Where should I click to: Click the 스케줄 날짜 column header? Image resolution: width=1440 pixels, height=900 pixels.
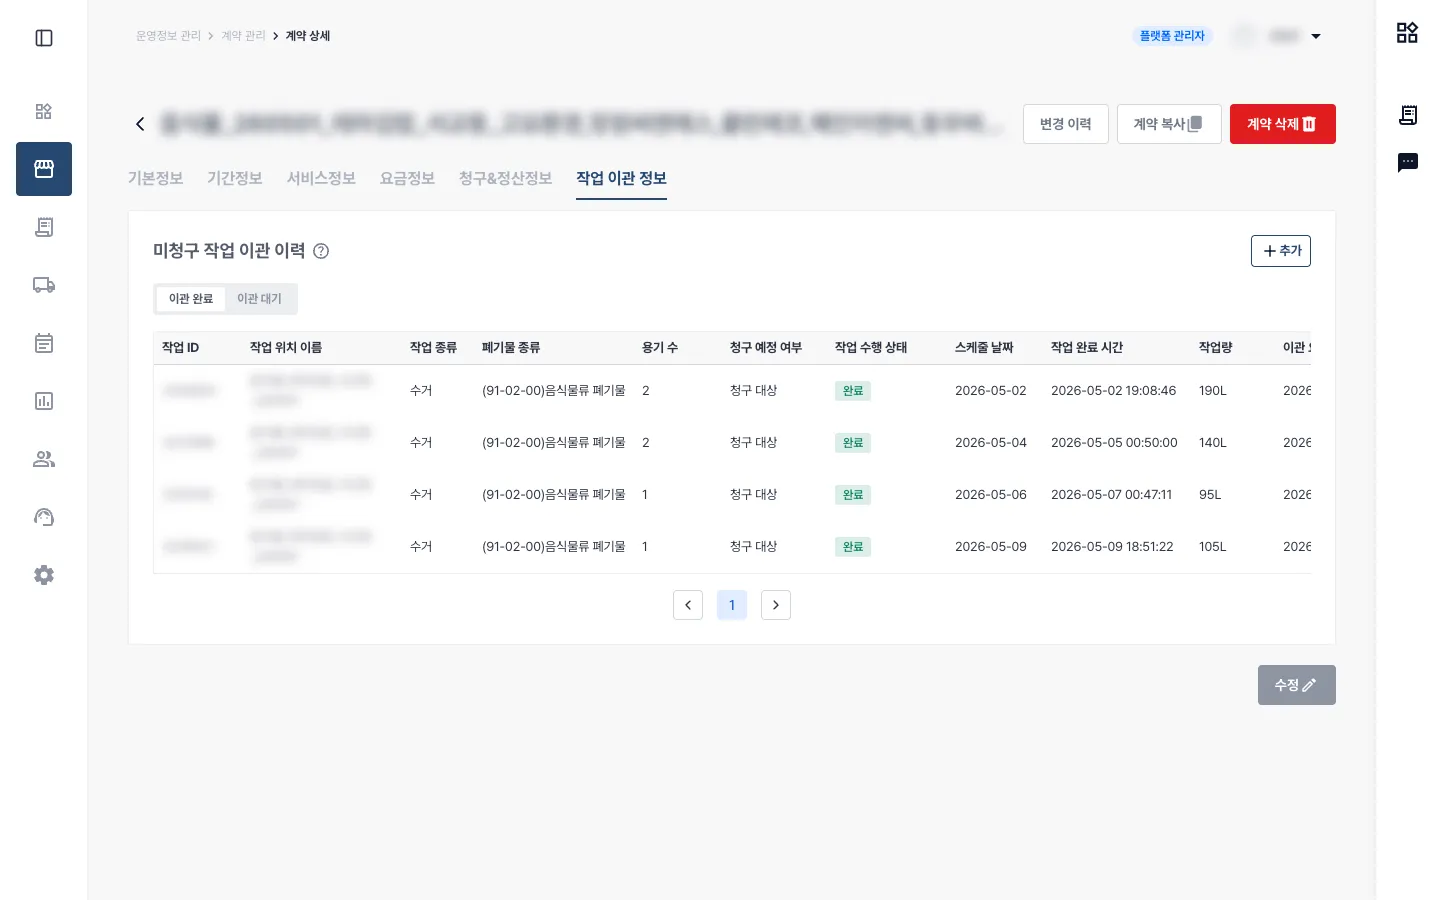click(x=984, y=348)
